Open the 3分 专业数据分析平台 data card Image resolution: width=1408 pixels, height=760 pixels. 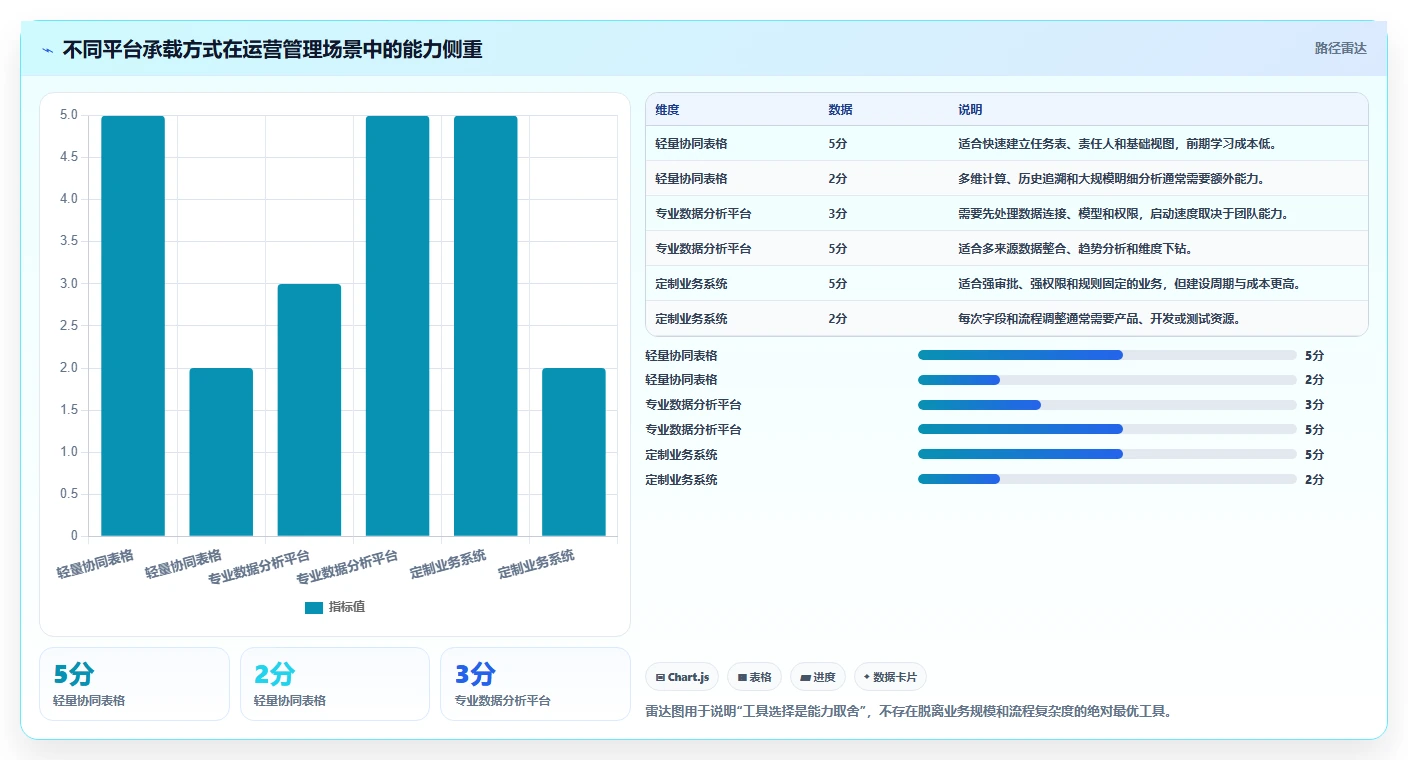[x=535, y=684]
